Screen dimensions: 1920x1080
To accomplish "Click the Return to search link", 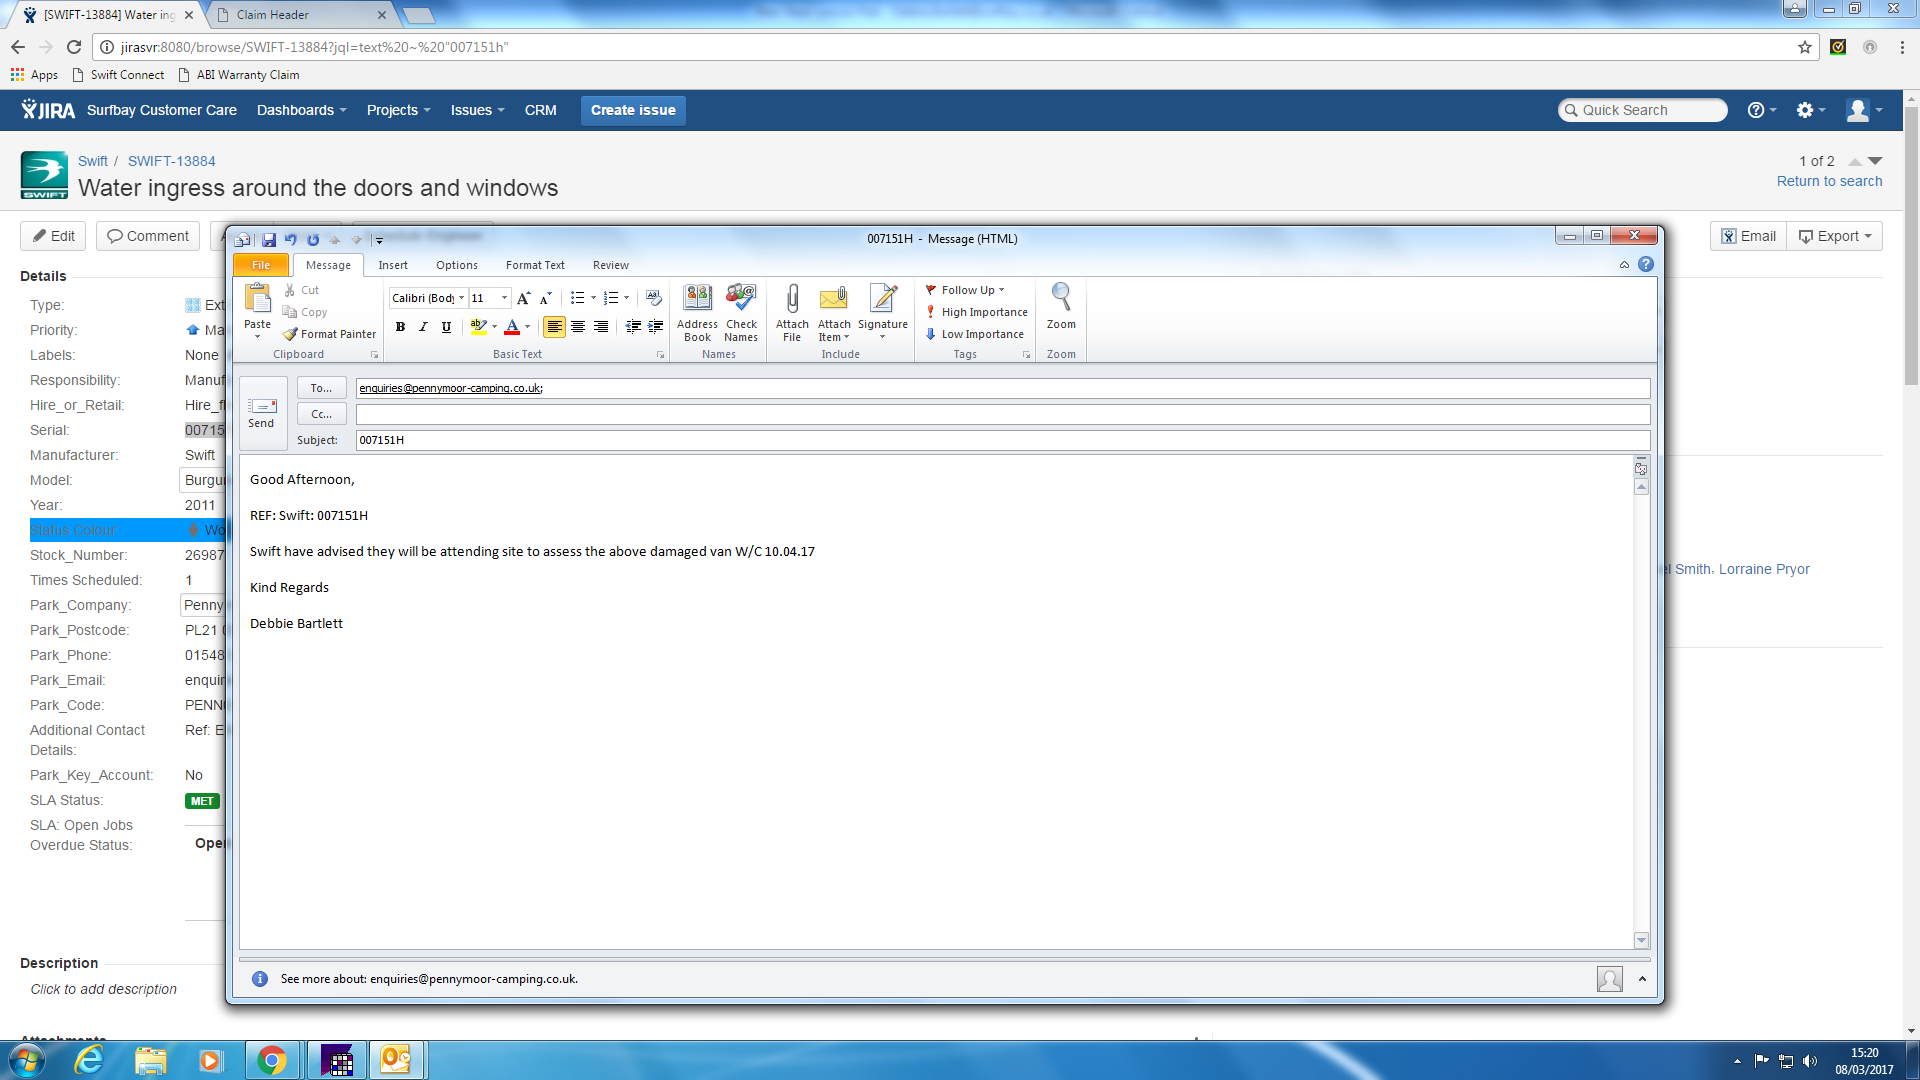I will [1829, 181].
